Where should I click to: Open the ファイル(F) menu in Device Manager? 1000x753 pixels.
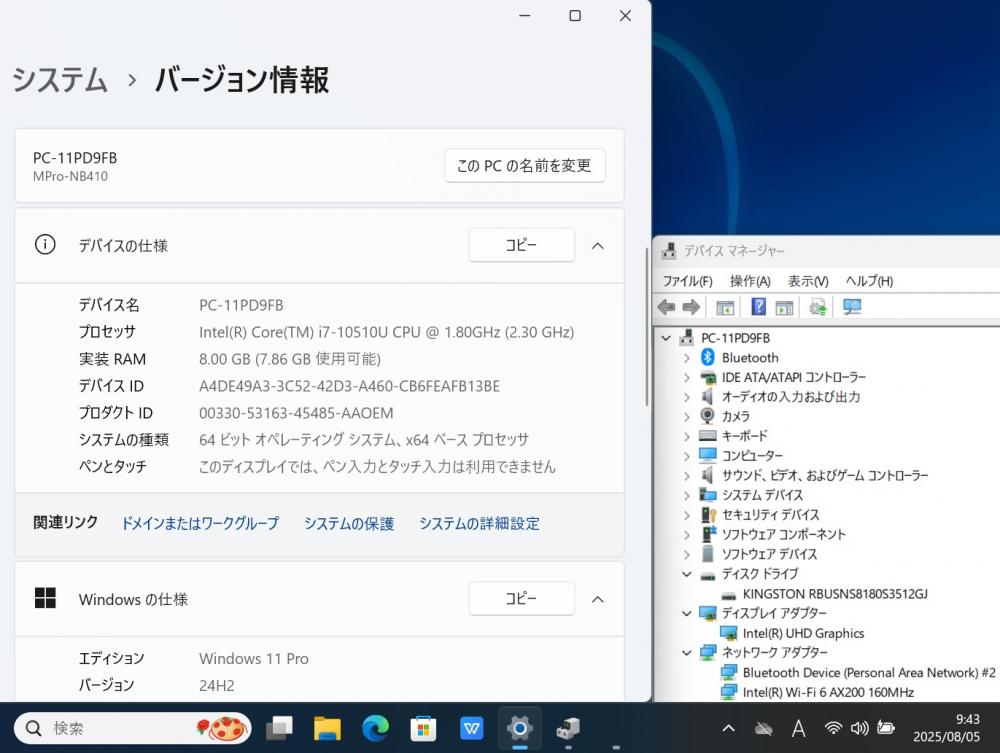point(688,281)
